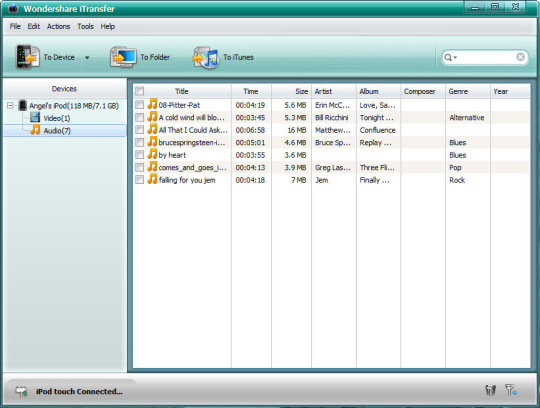Select Video(1) in the Devices tree
Image resolution: width=540 pixels, height=408 pixels.
tap(56, 118)
